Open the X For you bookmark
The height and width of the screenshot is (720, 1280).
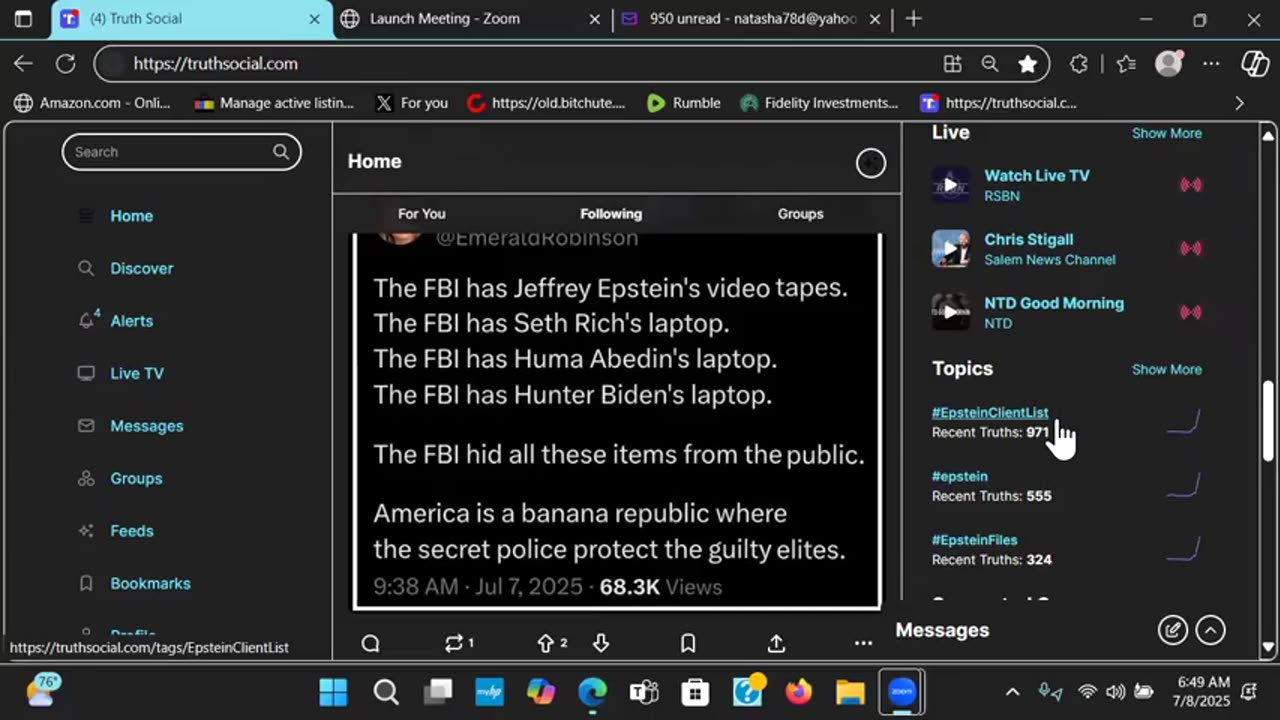tap(411, 103)
